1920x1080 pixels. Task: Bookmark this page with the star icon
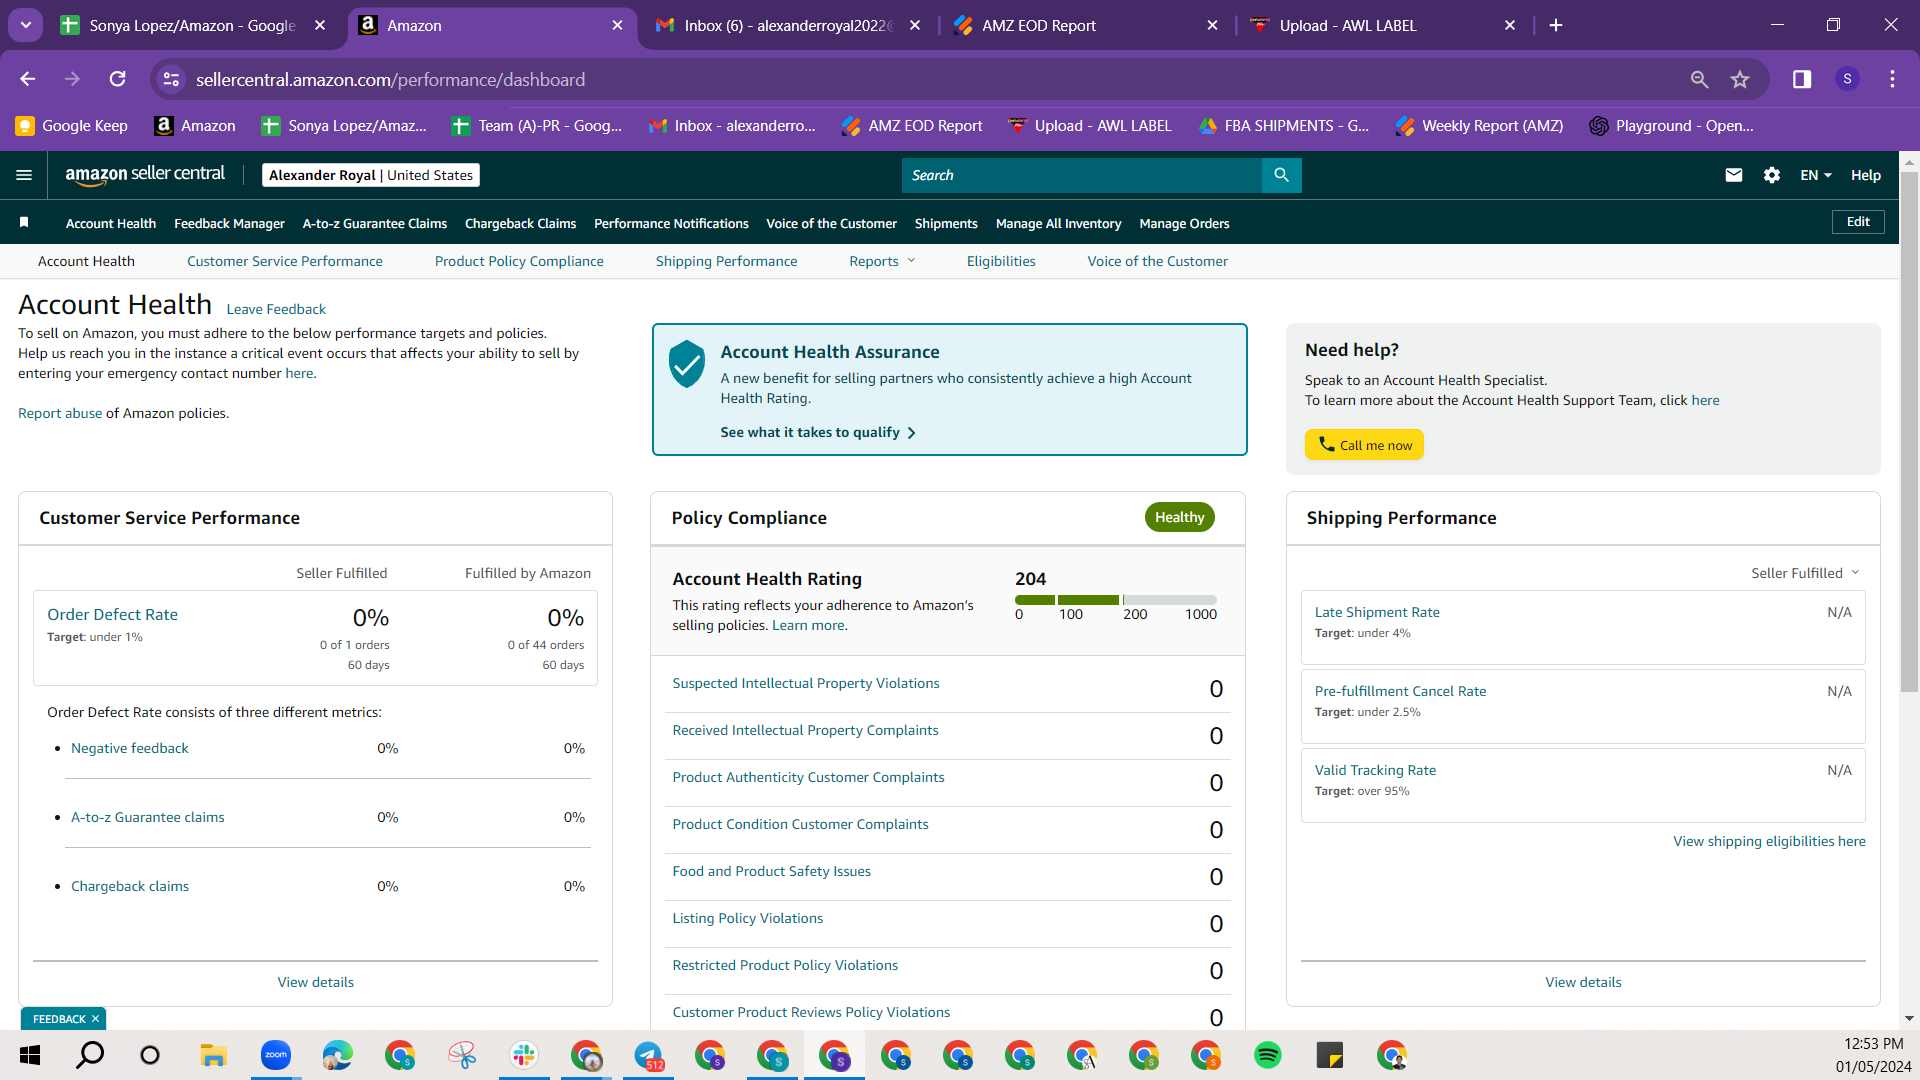[1740, 79]
